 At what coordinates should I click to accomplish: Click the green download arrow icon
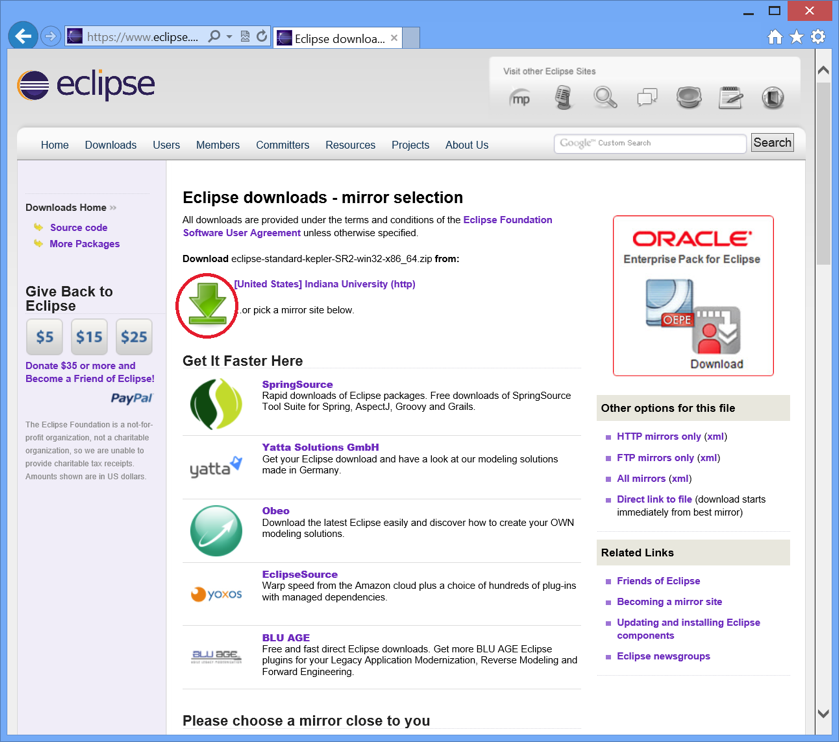point(207,304)
